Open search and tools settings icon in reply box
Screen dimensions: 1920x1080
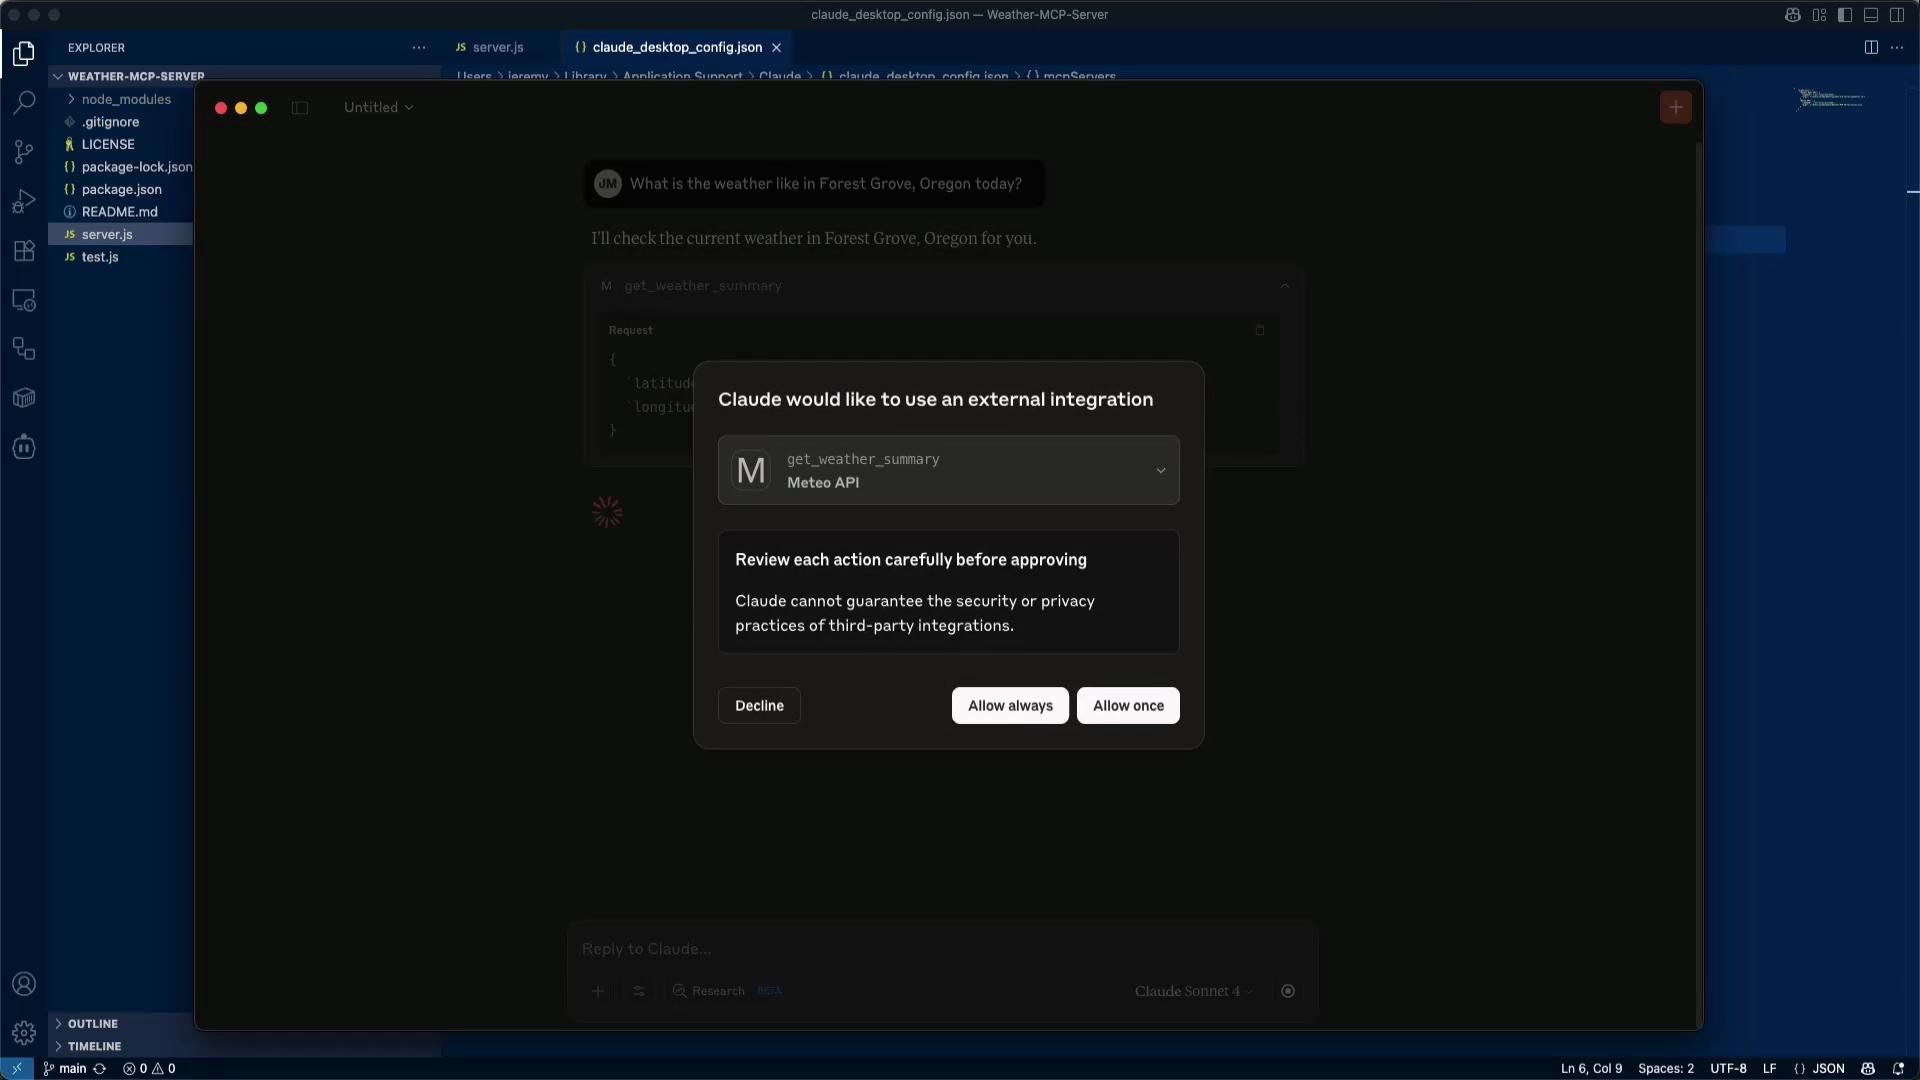click(x=639, y=991)
